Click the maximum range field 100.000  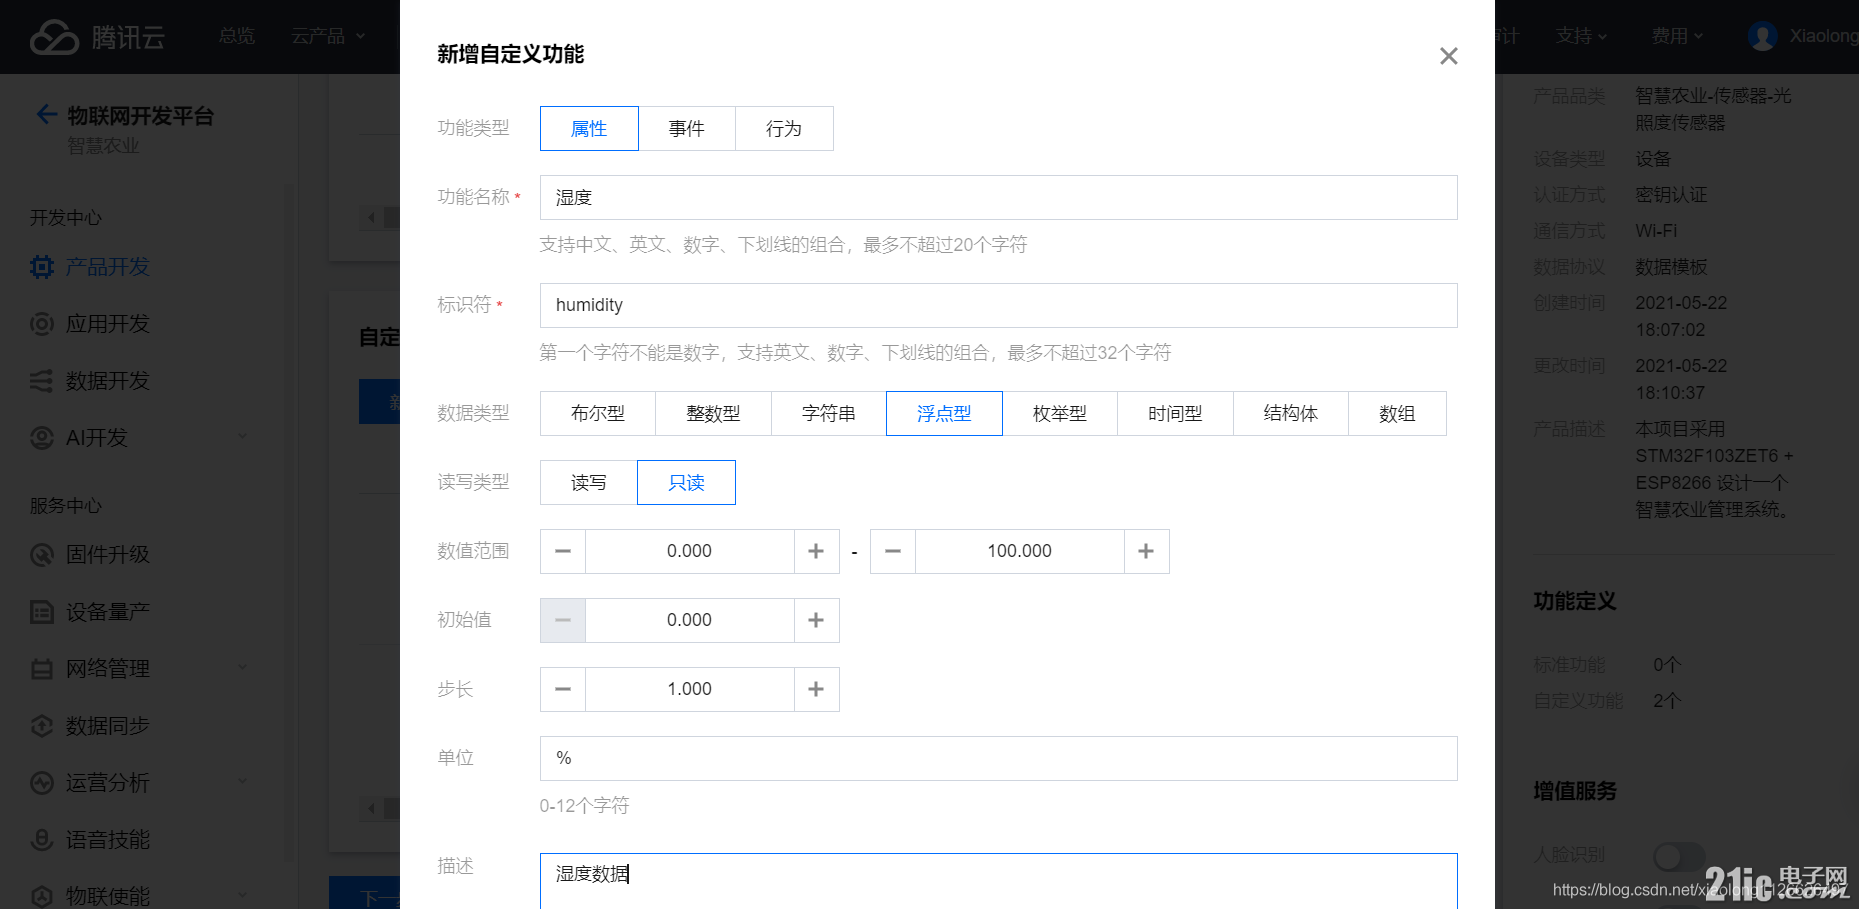(1020, 552)
